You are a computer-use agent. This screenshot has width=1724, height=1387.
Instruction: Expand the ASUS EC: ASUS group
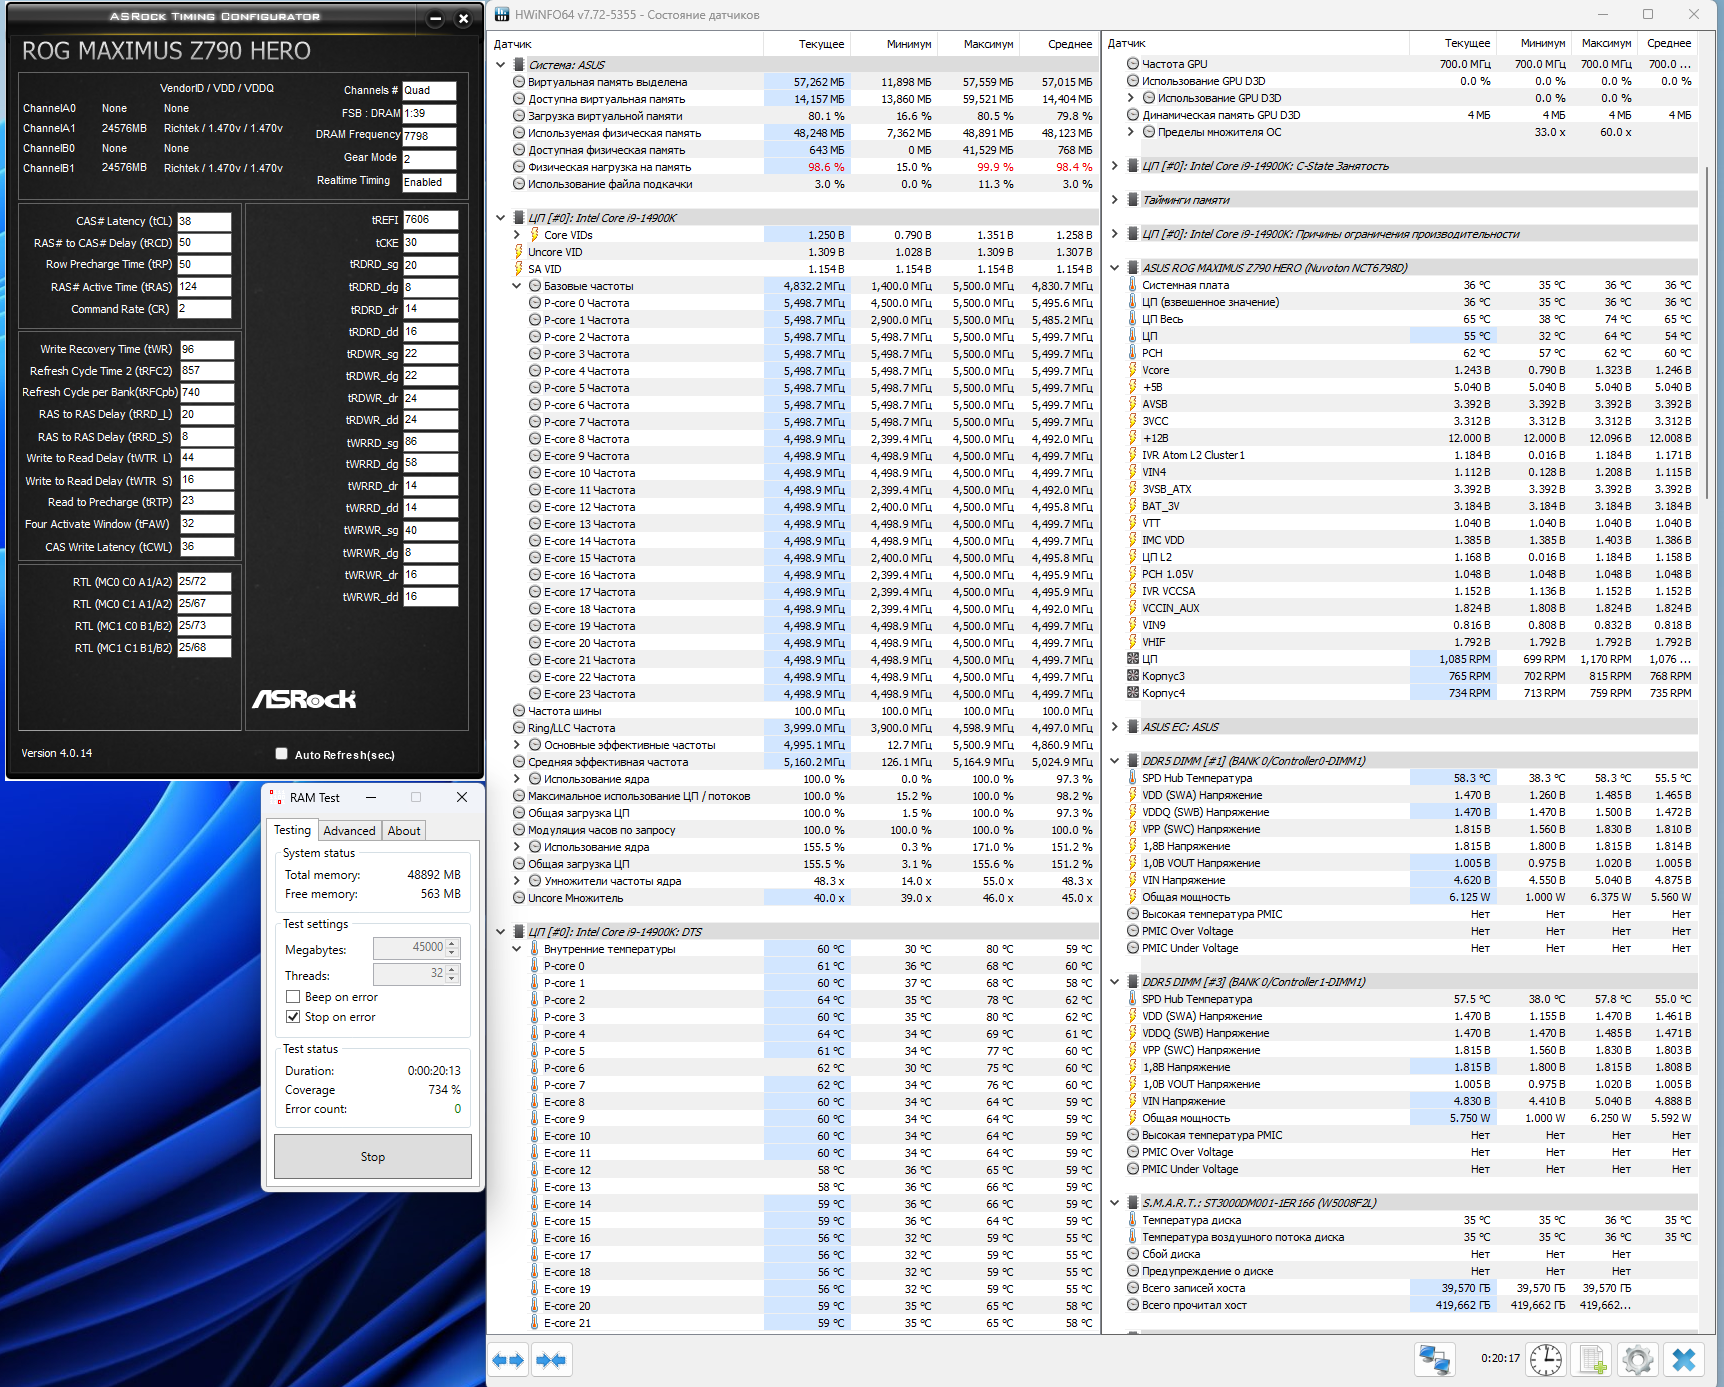pyautogui.click(x=1115, y=727)
